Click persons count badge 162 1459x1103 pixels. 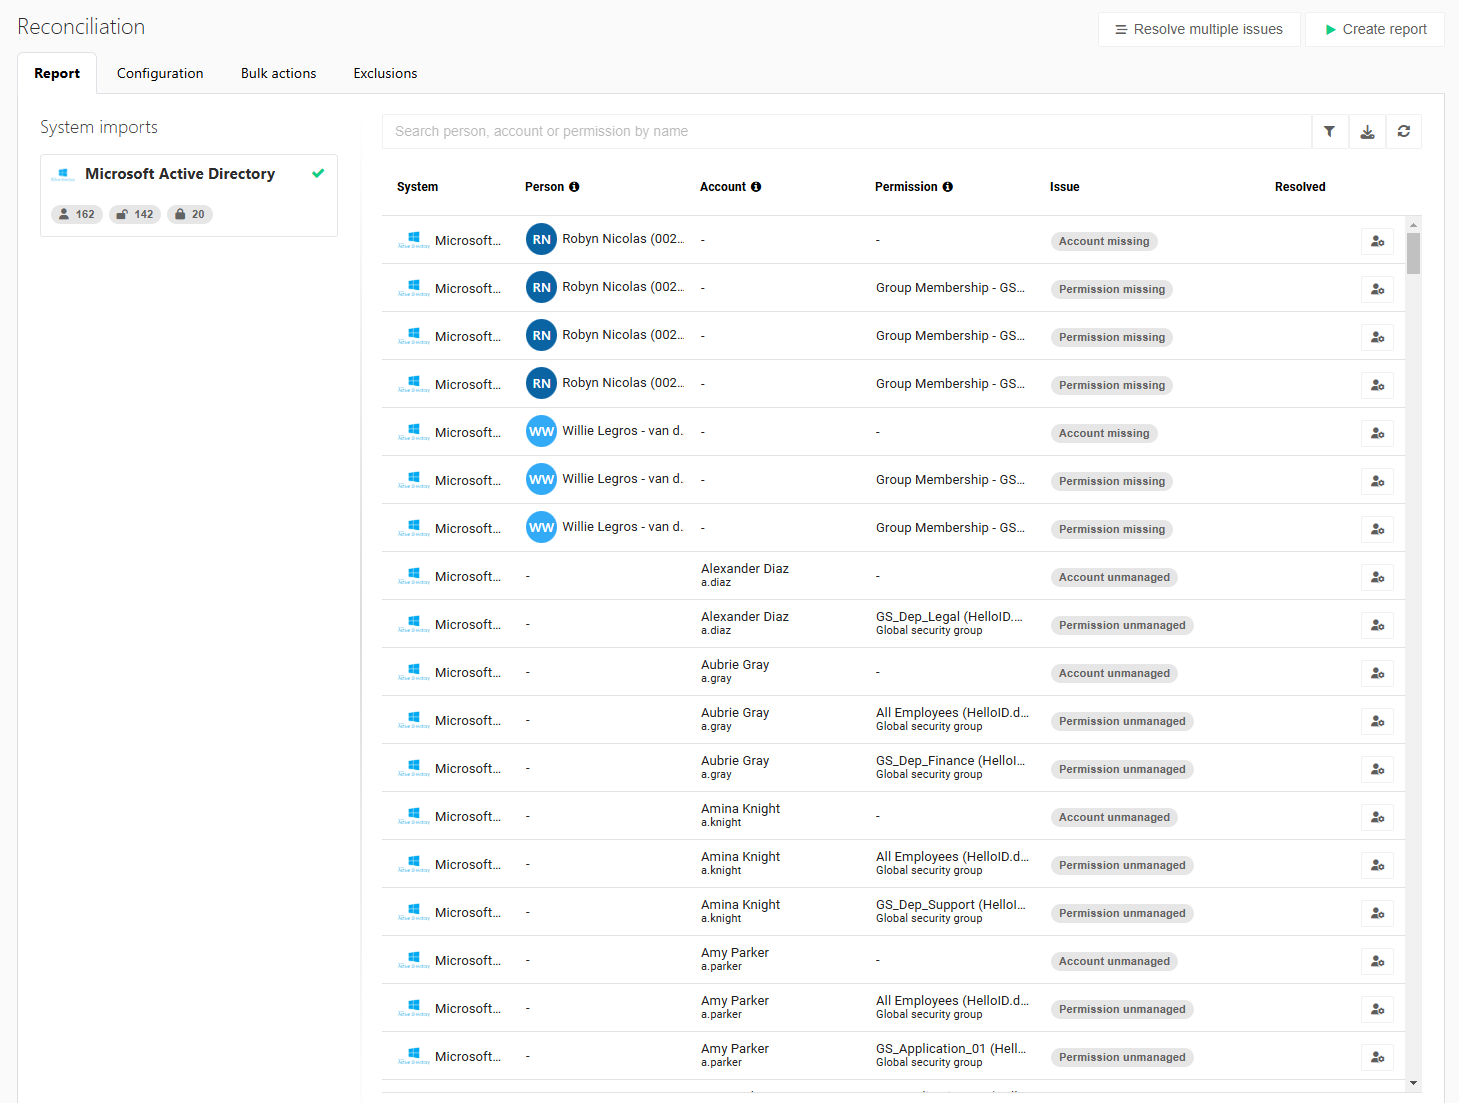tap(77, 214)
